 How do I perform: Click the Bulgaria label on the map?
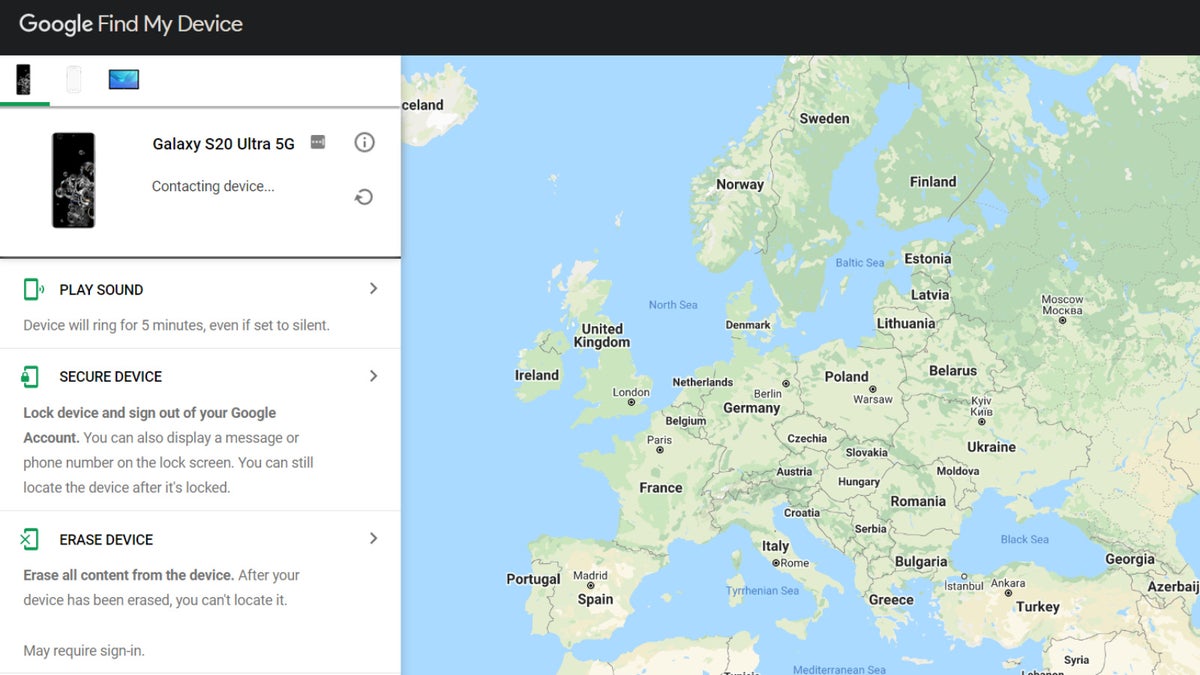click(x=921, y=562)
